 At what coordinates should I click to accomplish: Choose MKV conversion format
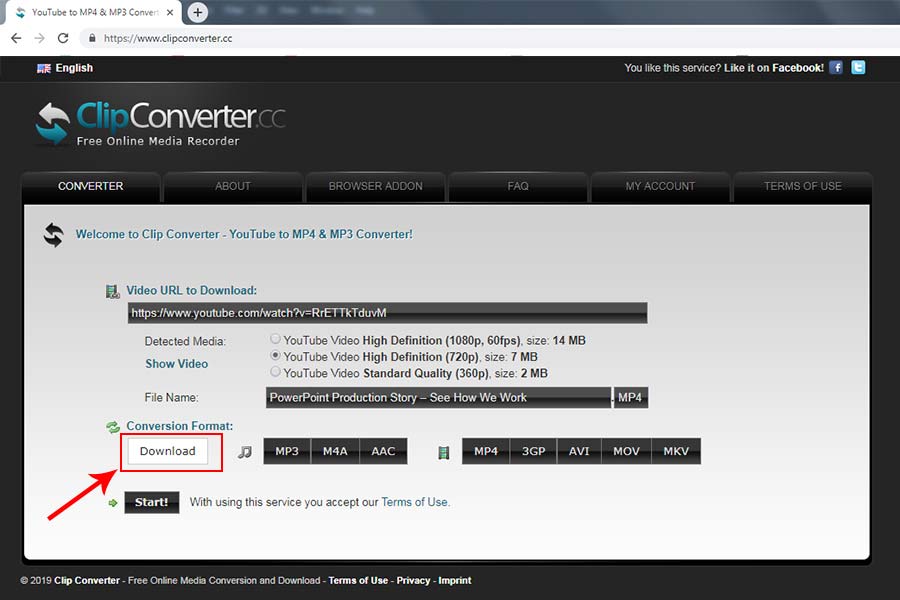(x=676, y=451)
